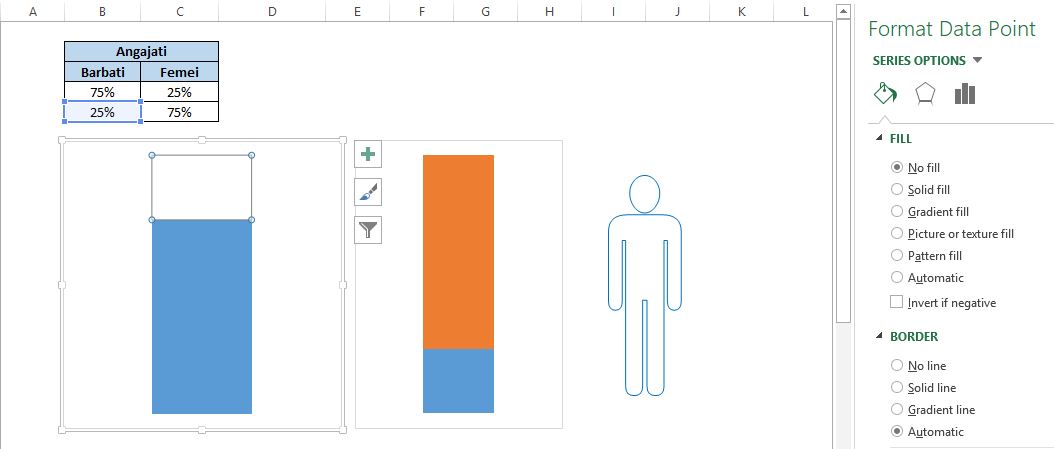
Task: Click the Format Data Point pane title
Action: pyautogui.click(x=952, y=29)
